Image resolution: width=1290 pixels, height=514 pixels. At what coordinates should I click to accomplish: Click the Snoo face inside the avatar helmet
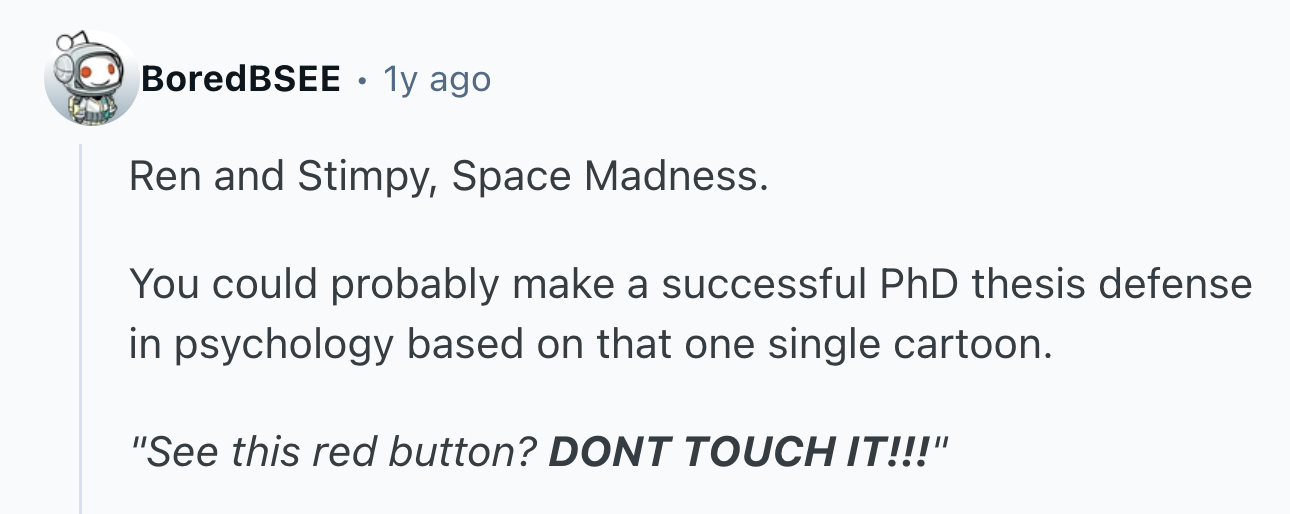click(x=98, y=73)
